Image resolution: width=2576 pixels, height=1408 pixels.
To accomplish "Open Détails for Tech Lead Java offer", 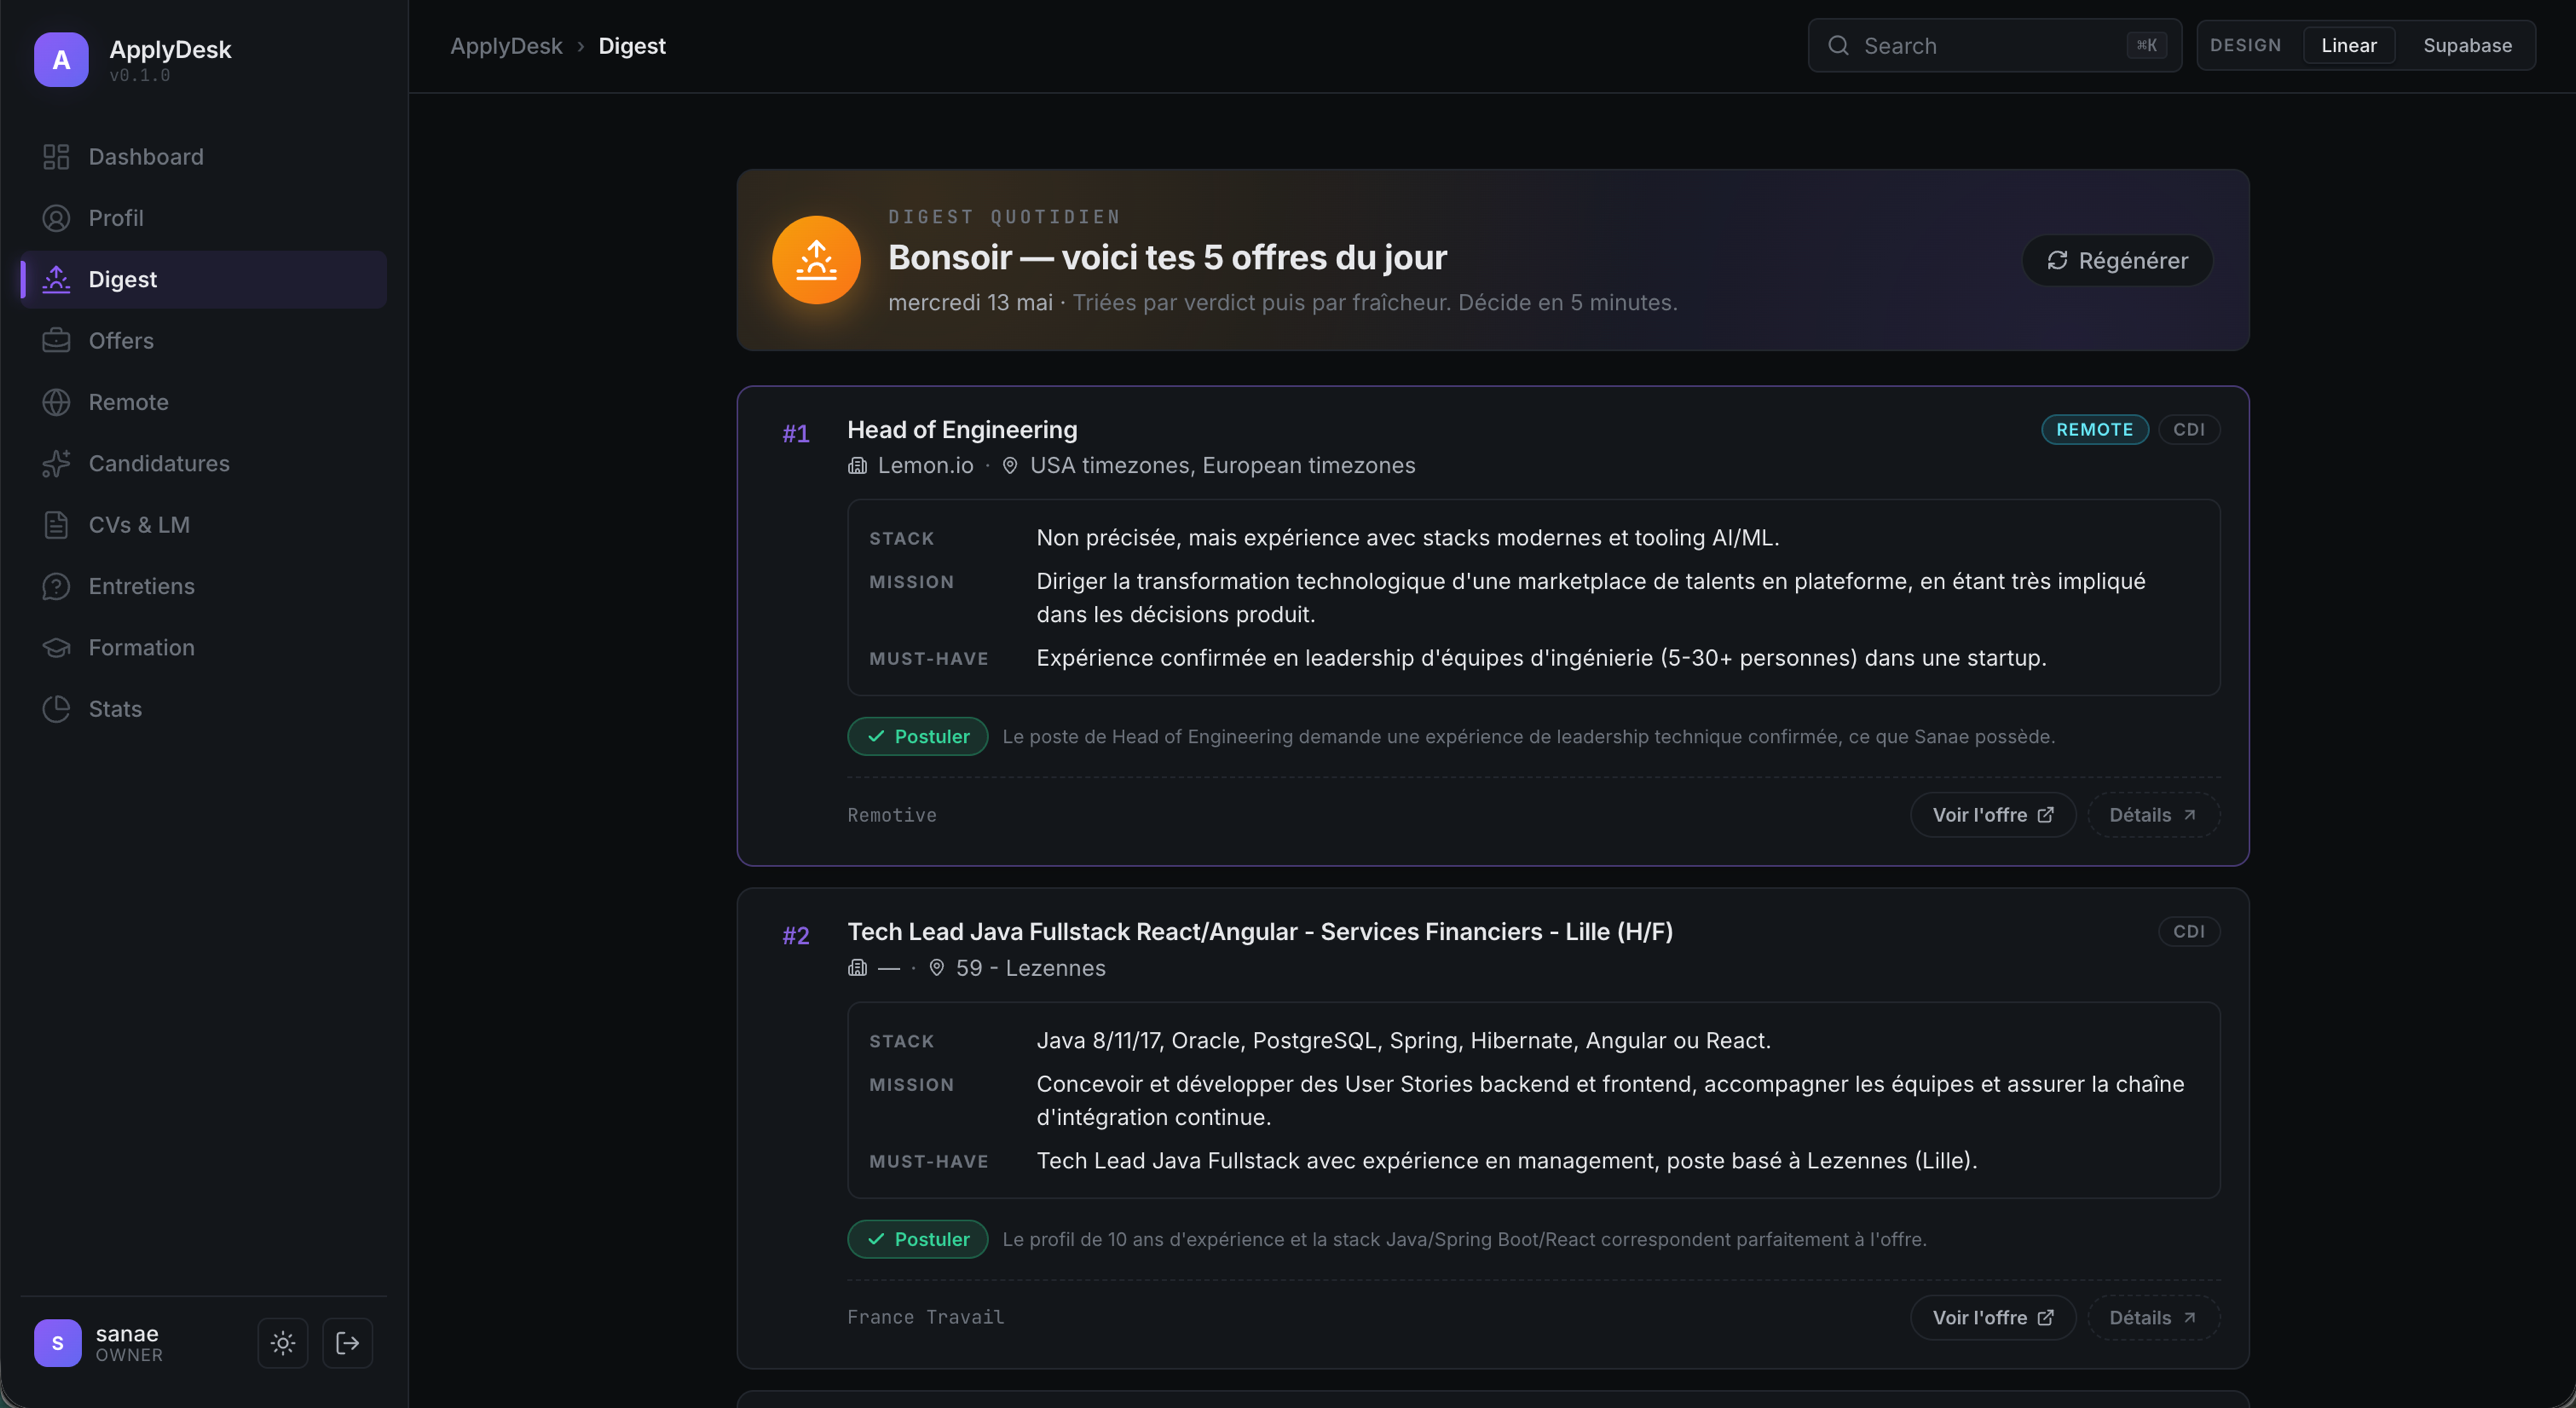I will (x=2153, y=1317).
